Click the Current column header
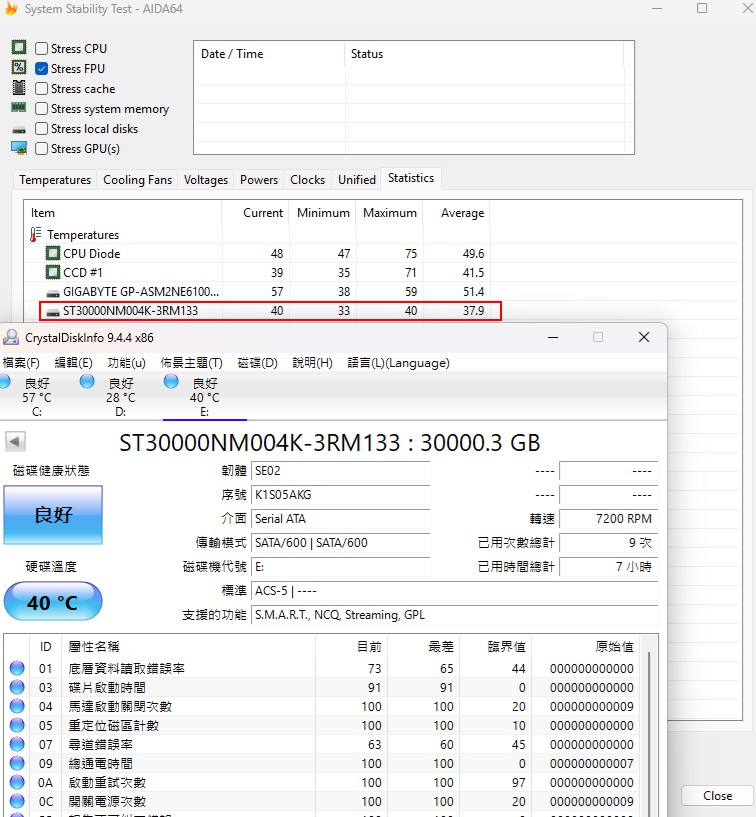This screenshot has height=817, width=756. coord(255,213)
